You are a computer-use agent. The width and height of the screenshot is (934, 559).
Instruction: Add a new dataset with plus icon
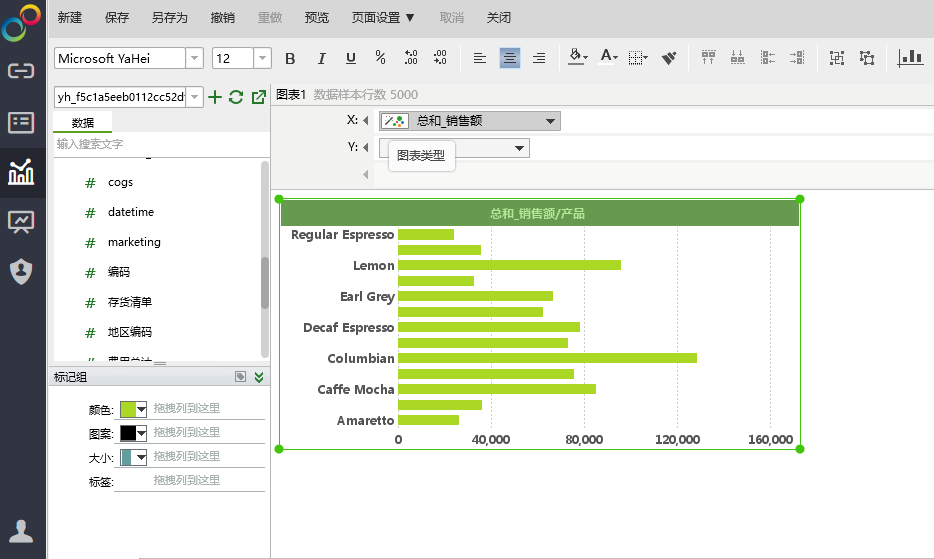coord(215,97)
